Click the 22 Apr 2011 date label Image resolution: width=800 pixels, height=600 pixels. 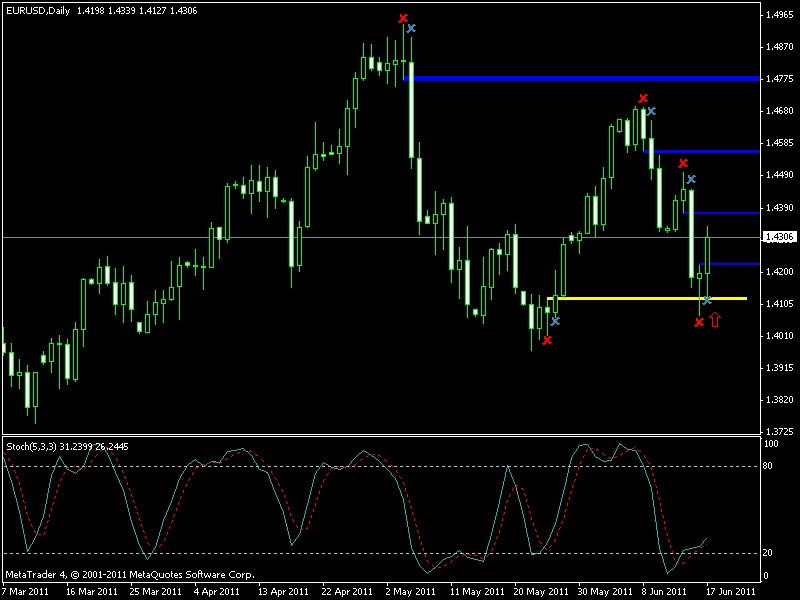(x=347, y=592)
